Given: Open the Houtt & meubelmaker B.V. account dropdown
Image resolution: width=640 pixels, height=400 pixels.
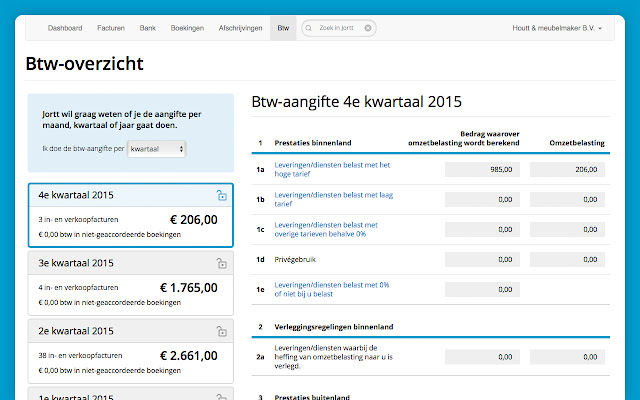Looking at the screenshot, I should (x=557, y=28).
